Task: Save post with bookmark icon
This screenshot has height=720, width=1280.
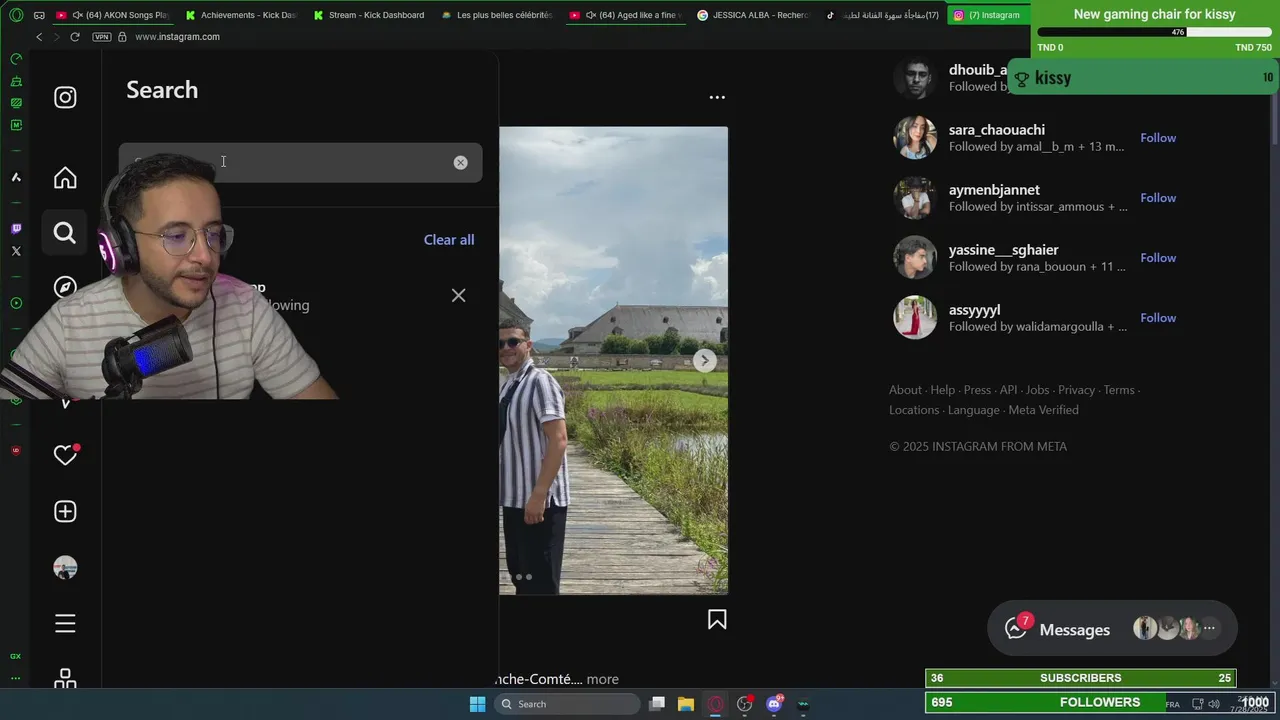Action: click(717, 620)
